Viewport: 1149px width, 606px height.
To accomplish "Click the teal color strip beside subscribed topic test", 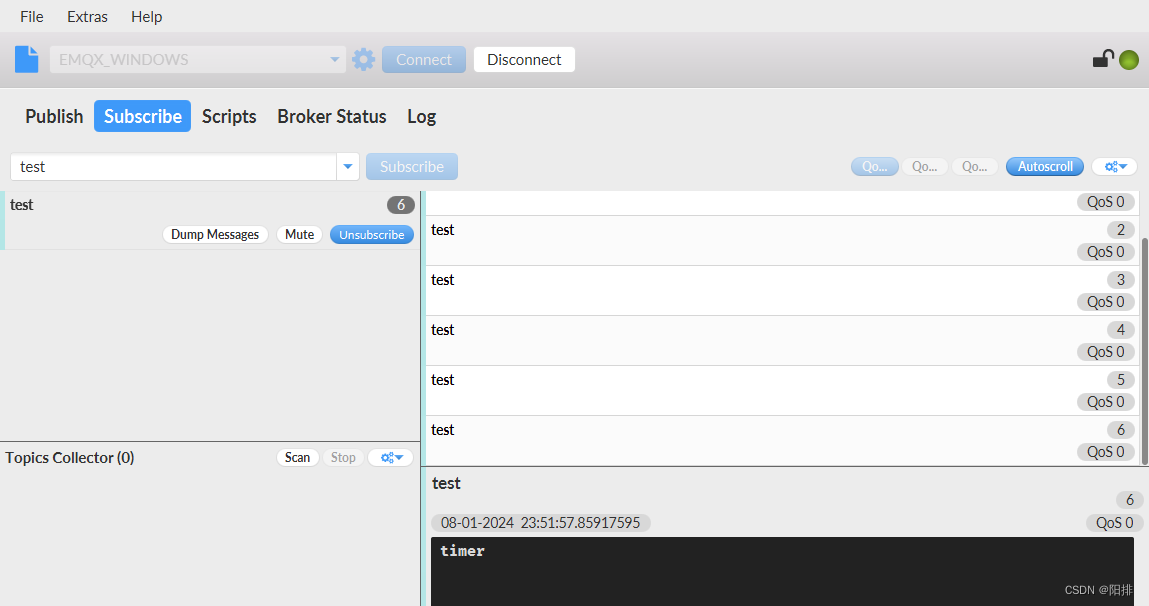I will (2, 220).
